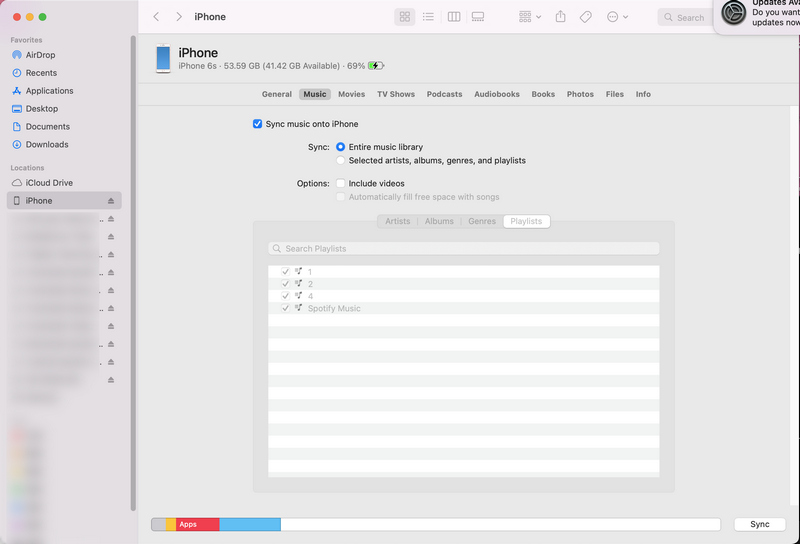Switch to icon grid view
This screenshot has width=800, height=544.
click(405, 17)
